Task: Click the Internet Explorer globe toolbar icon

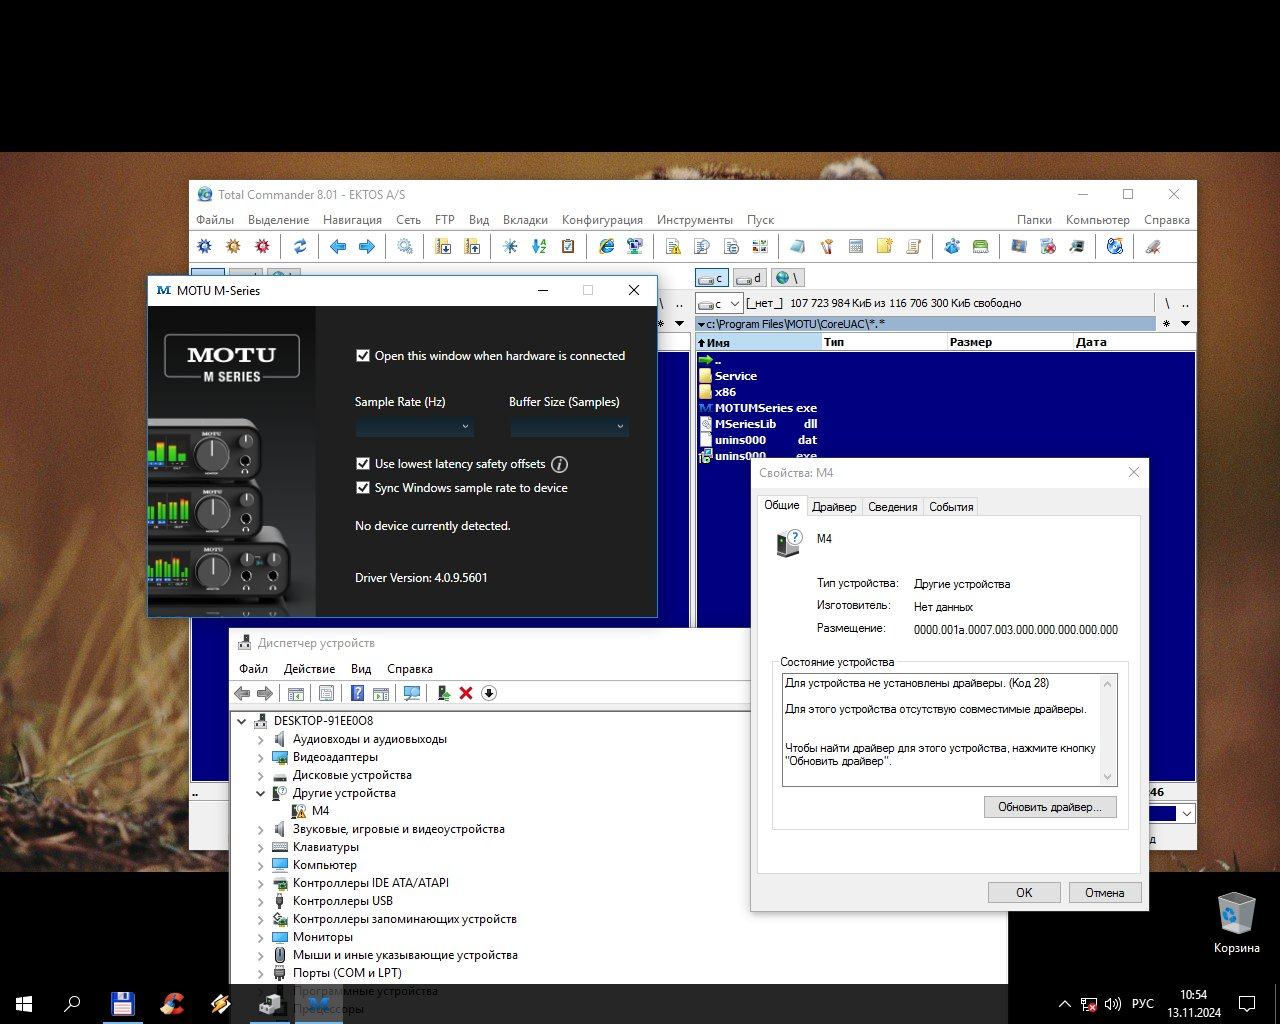Action: [606, 247]
